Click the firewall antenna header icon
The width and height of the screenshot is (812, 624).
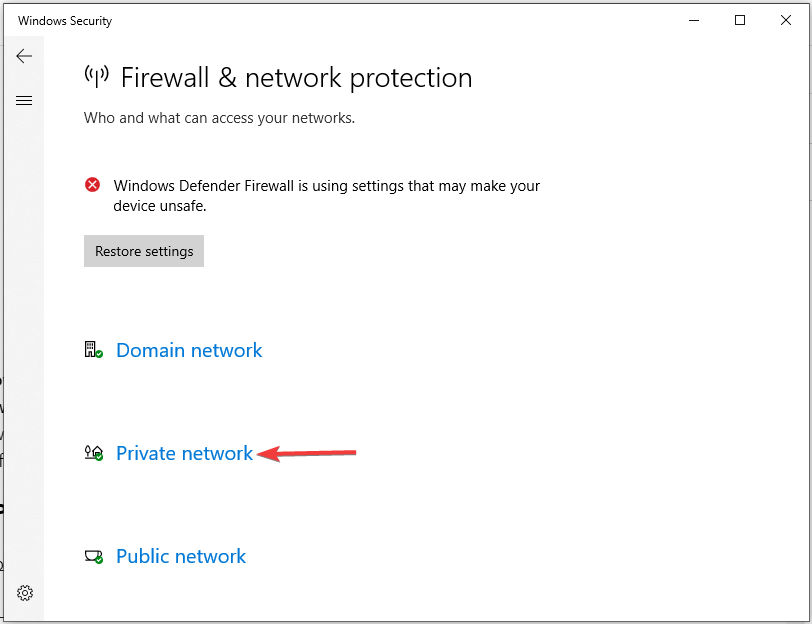[x=97, y=77]
